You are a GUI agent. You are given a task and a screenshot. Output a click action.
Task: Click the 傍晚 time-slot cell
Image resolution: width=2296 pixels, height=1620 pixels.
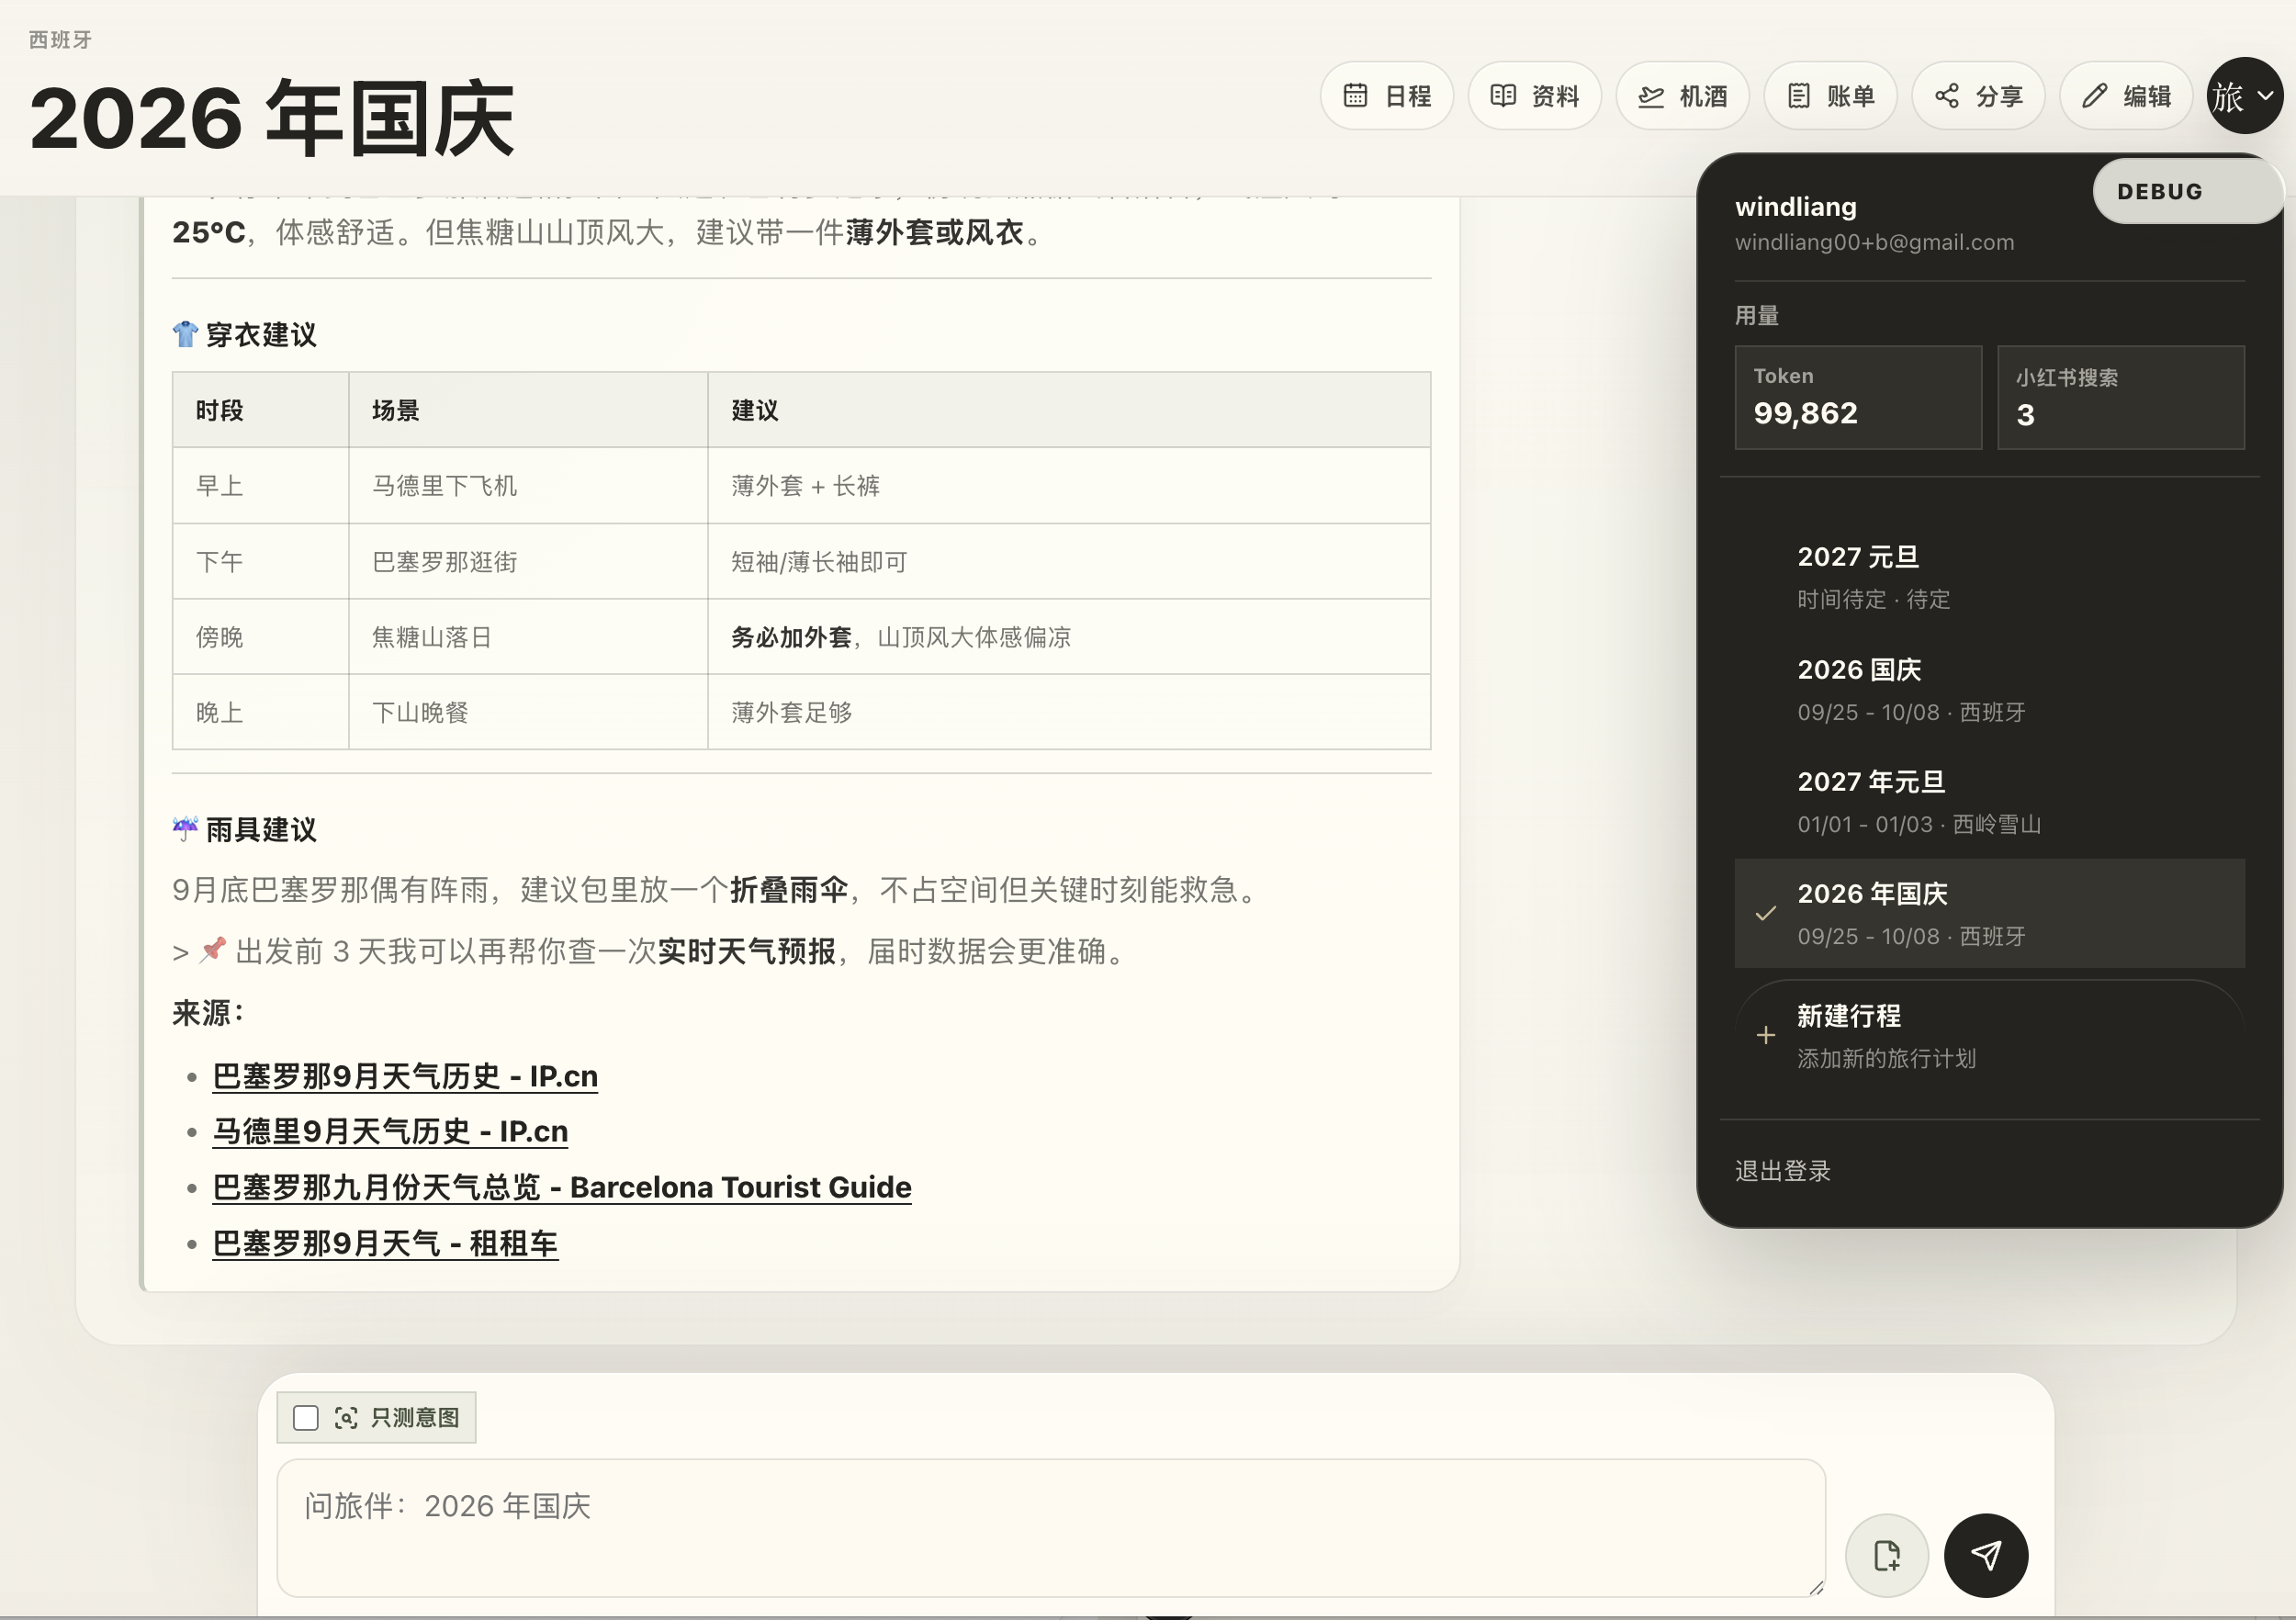260,637
